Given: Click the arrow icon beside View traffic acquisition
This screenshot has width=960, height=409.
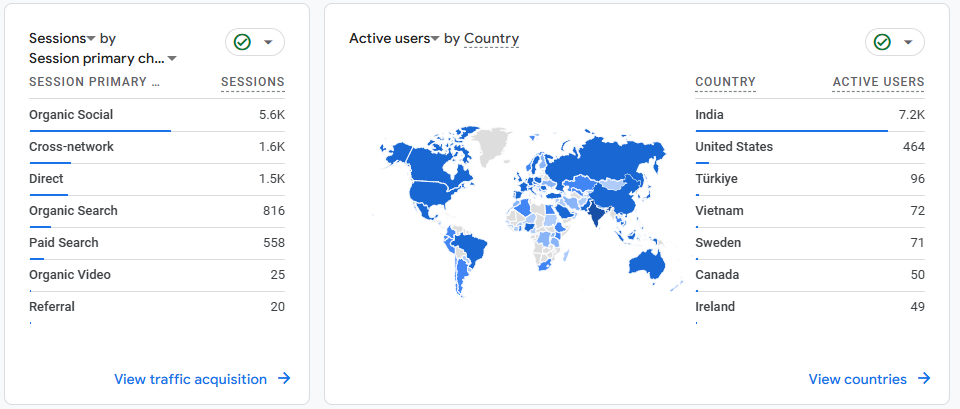Looking at the screenshot, I should [x=284, y=379].
